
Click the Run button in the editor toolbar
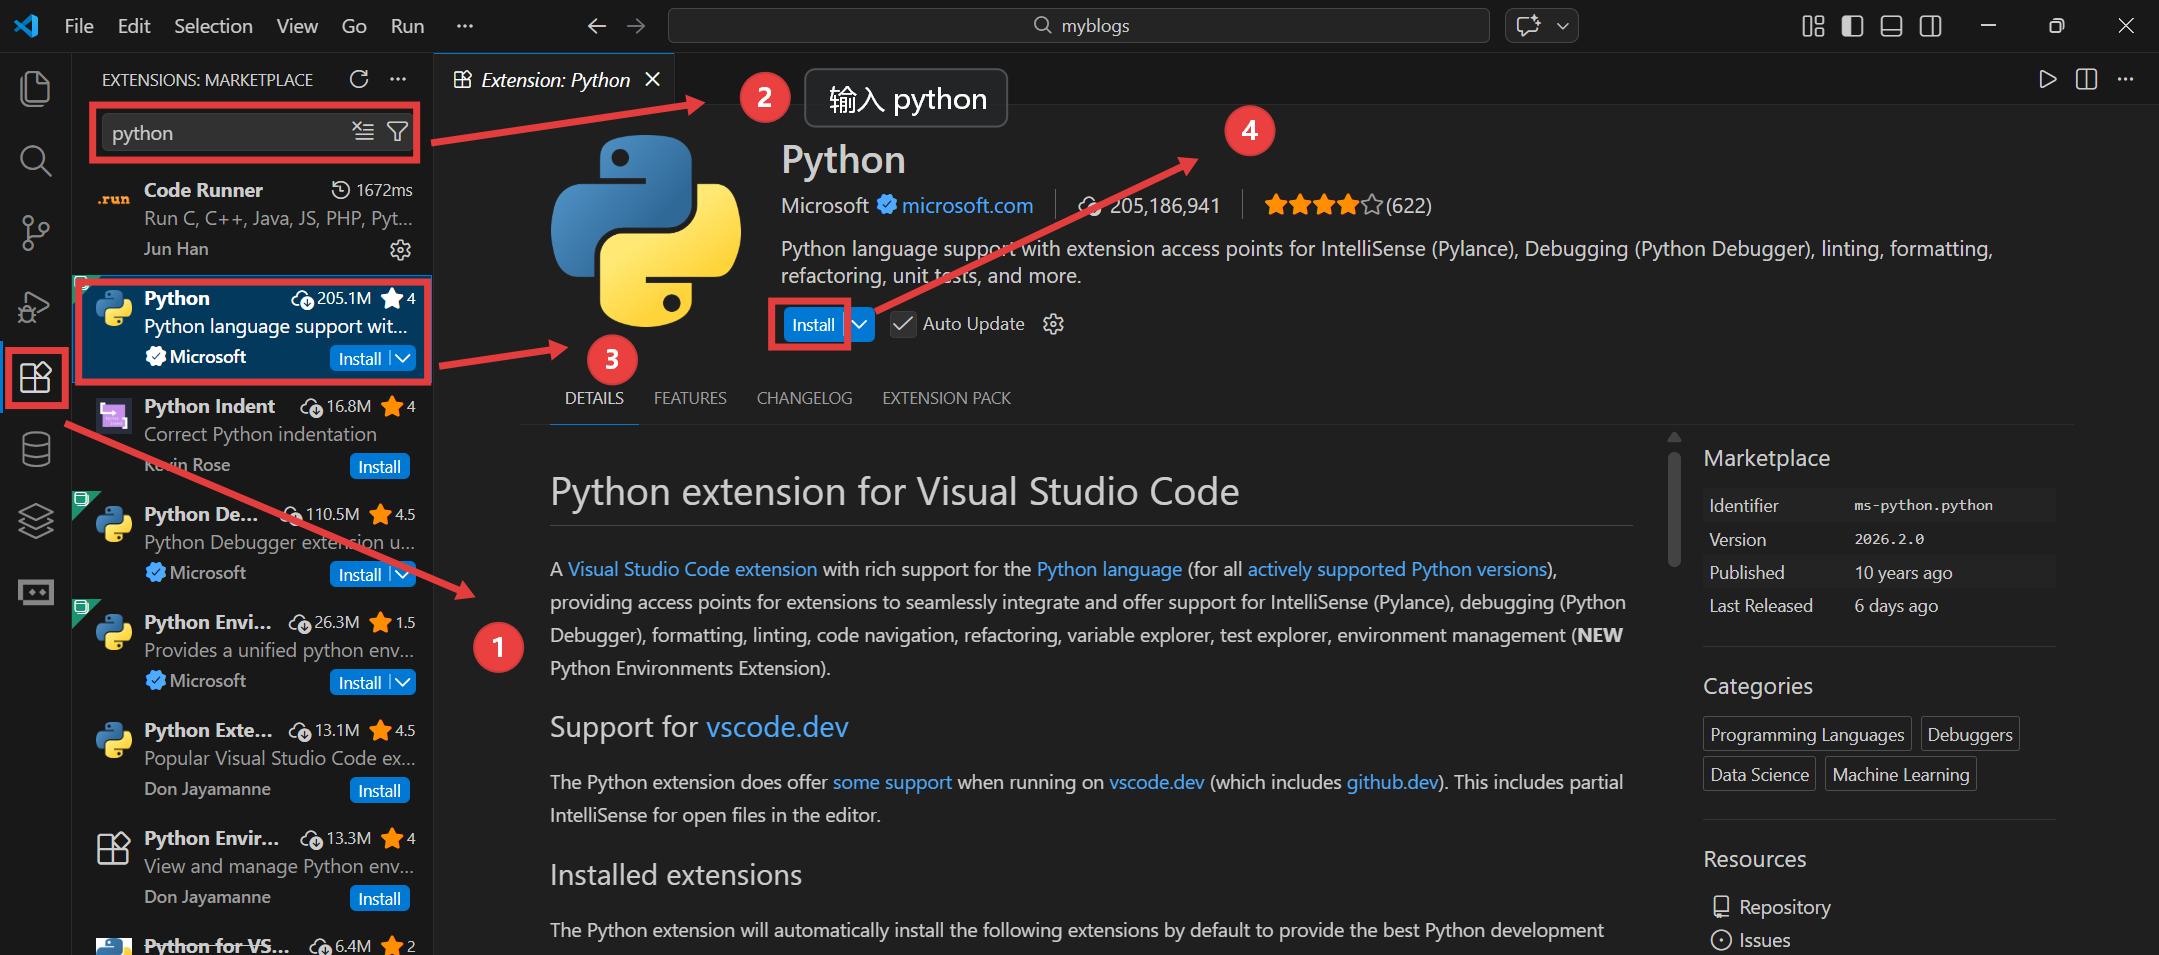[x=2046, y=79]
